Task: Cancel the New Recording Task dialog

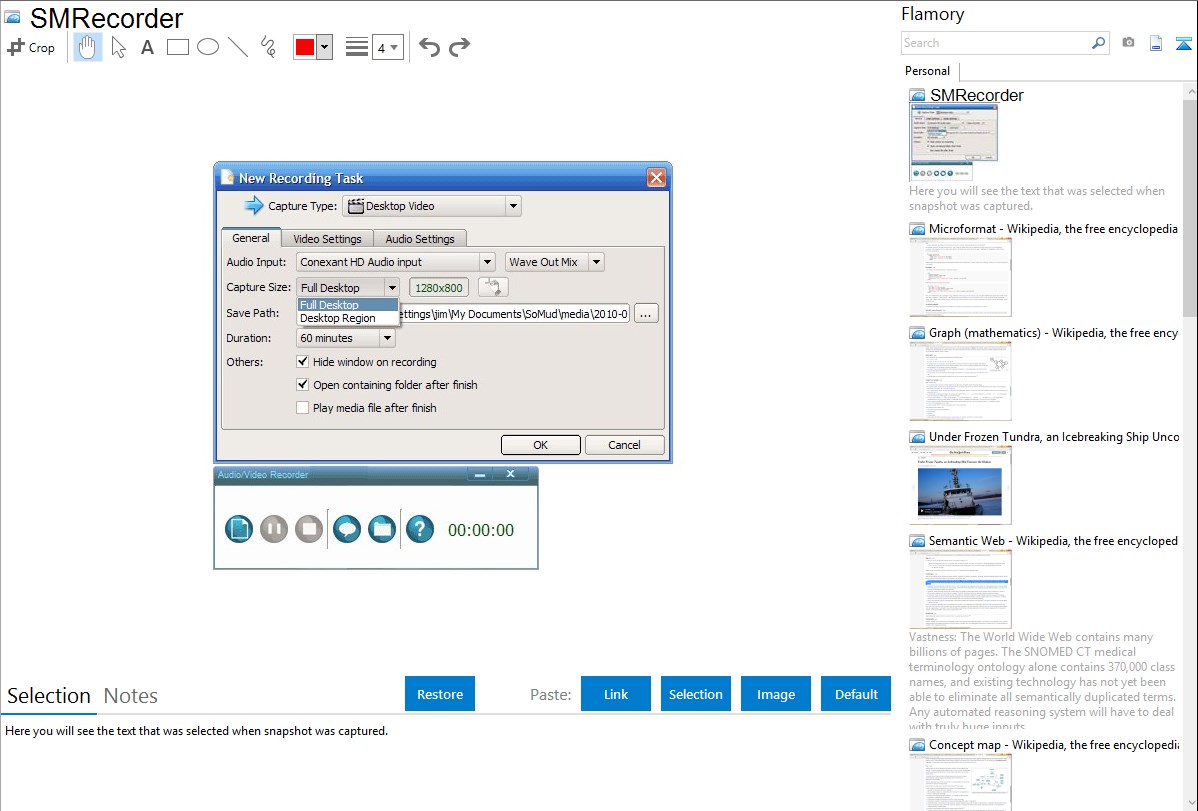Action: pos(624,445)
